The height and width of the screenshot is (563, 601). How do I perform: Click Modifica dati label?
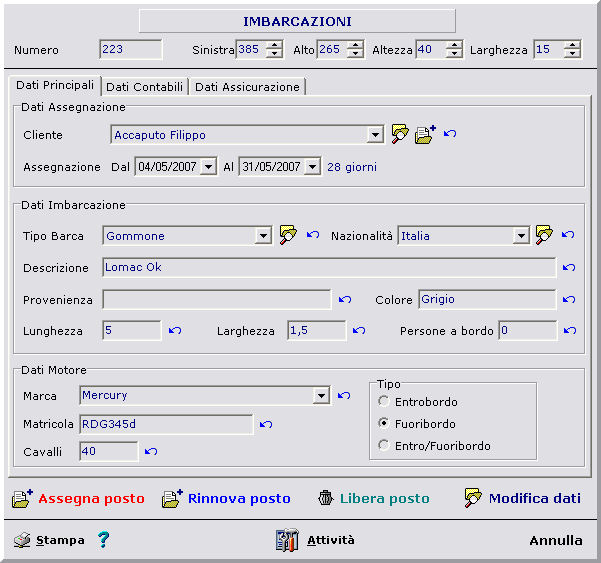coord(535,498)
